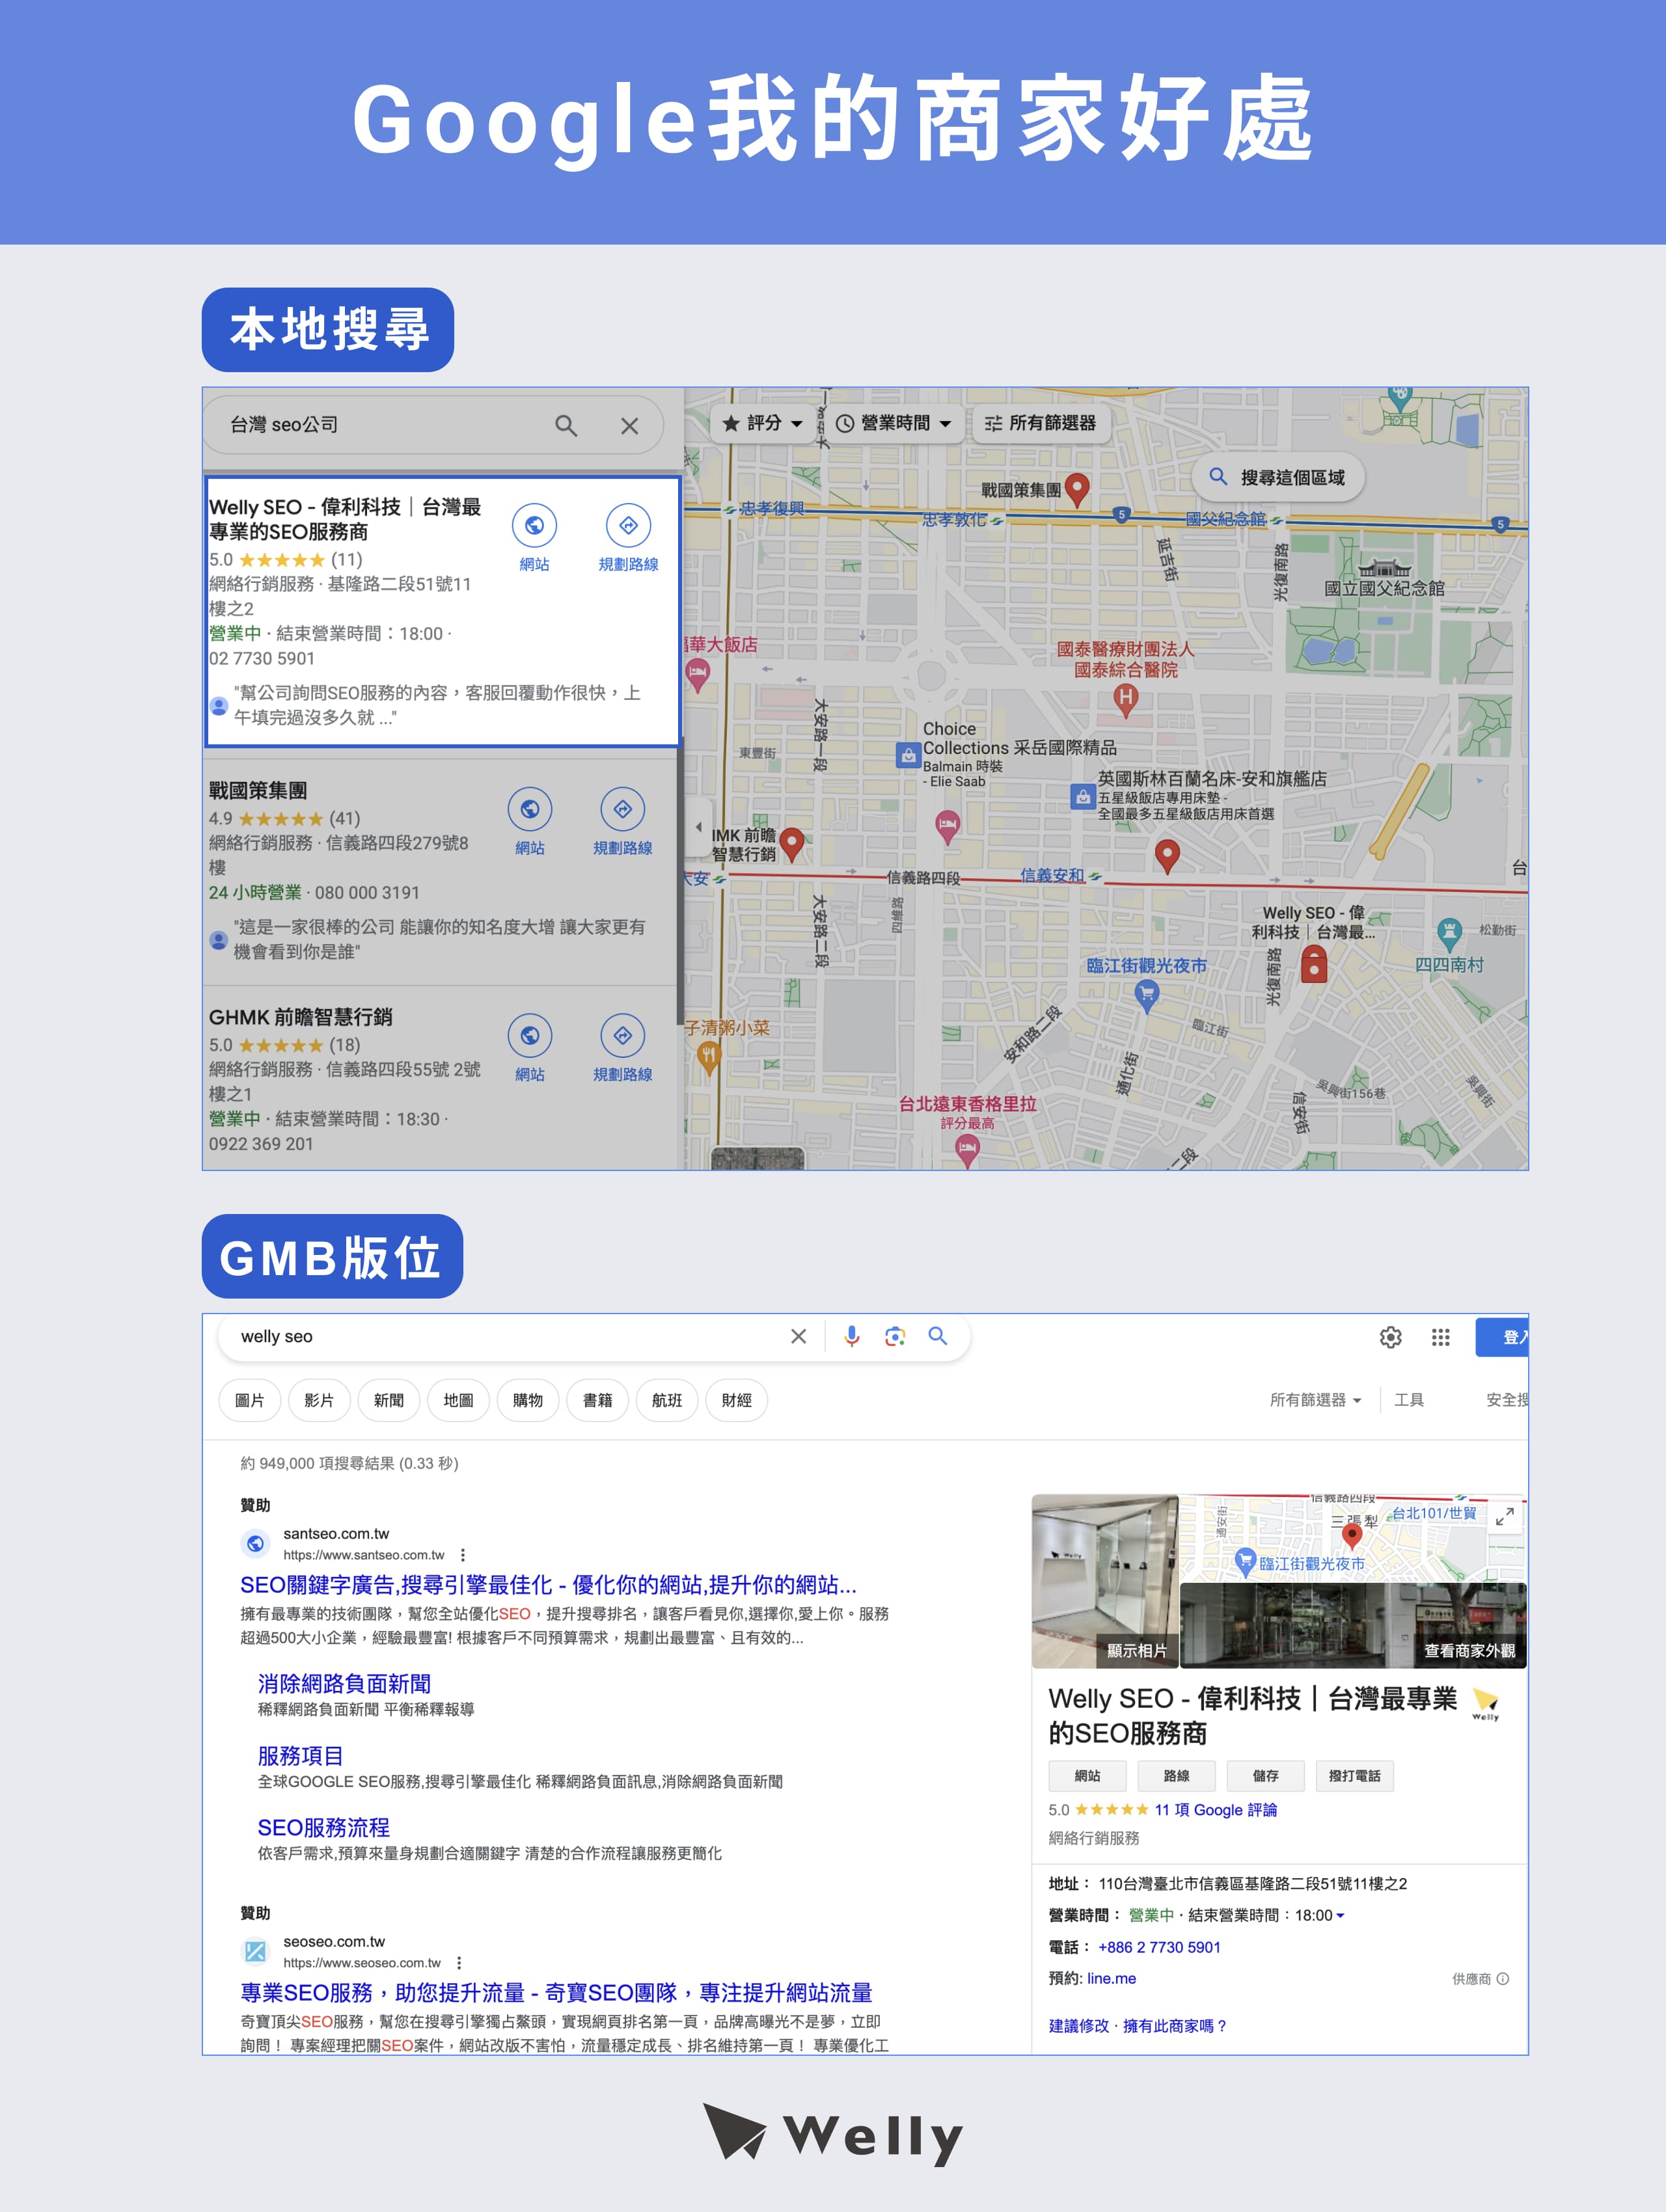This screenshot has width=1666, height=2212.
Task: Expand business hours next to 18:00
Action: (1340, 1916)
